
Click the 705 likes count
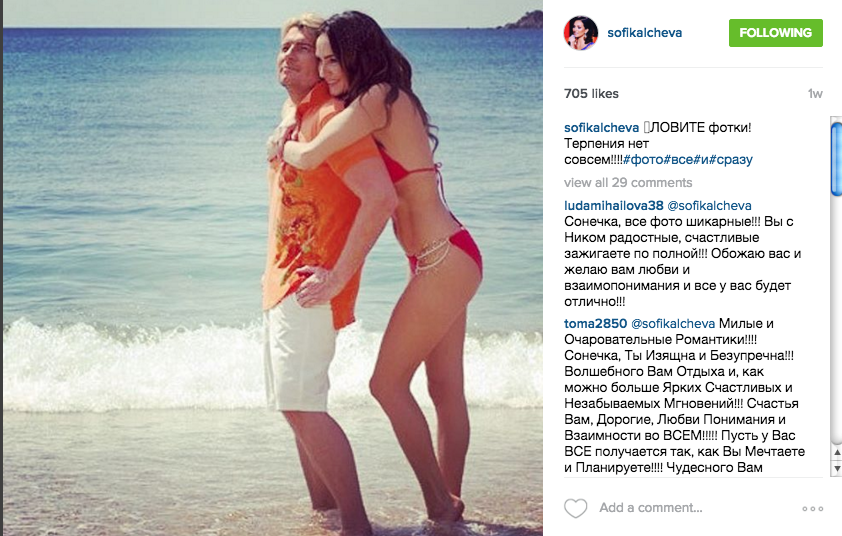(591, 93)
